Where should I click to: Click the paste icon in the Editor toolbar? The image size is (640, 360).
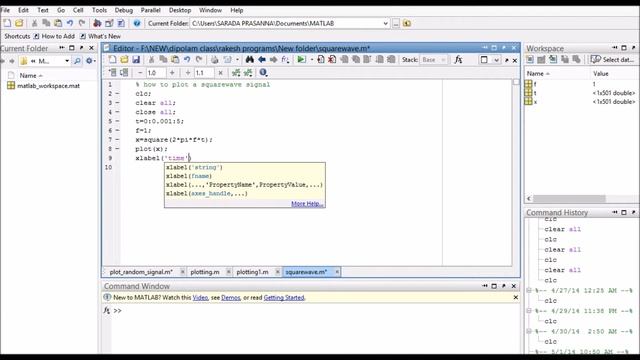click(x=175, y=60)
